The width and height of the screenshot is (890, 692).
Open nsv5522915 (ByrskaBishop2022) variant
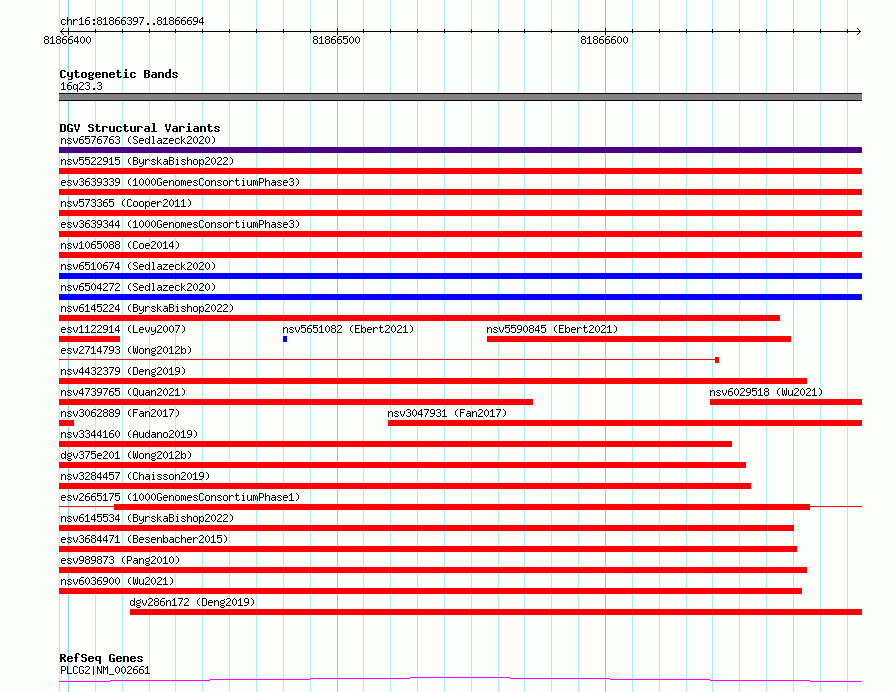click(147, 161)
